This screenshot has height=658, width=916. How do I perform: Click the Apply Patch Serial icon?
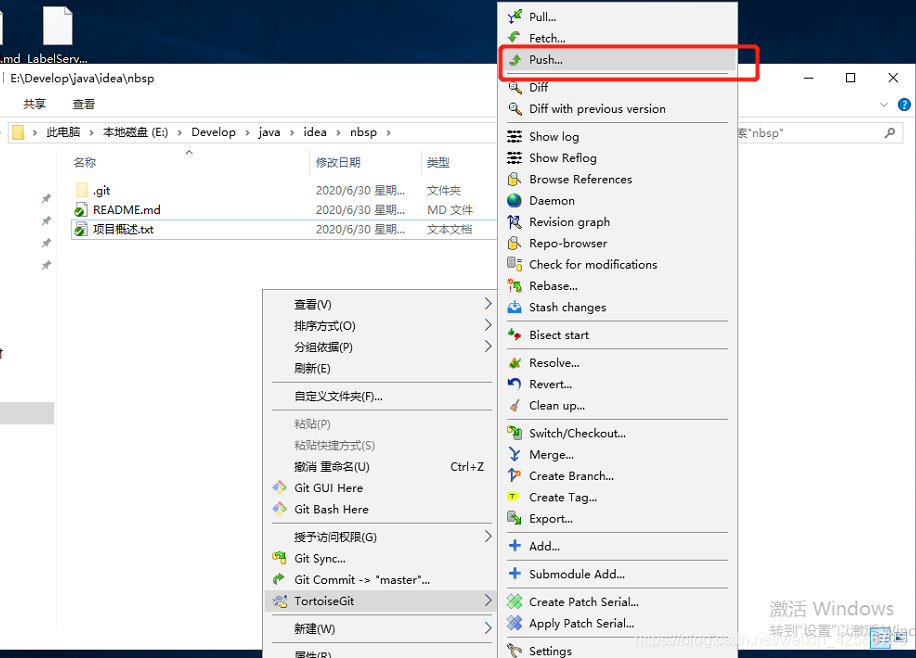coord(515,623)
